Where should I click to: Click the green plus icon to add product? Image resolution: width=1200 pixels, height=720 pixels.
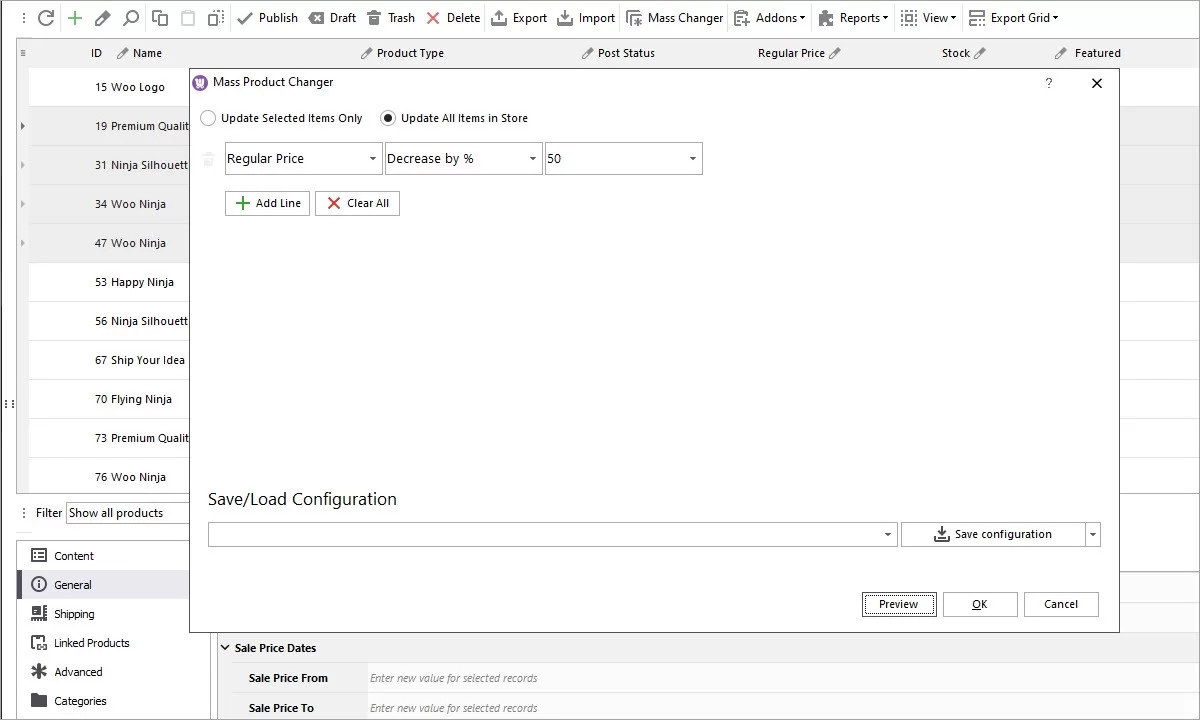pyautogui.click(x=74, y=17)
